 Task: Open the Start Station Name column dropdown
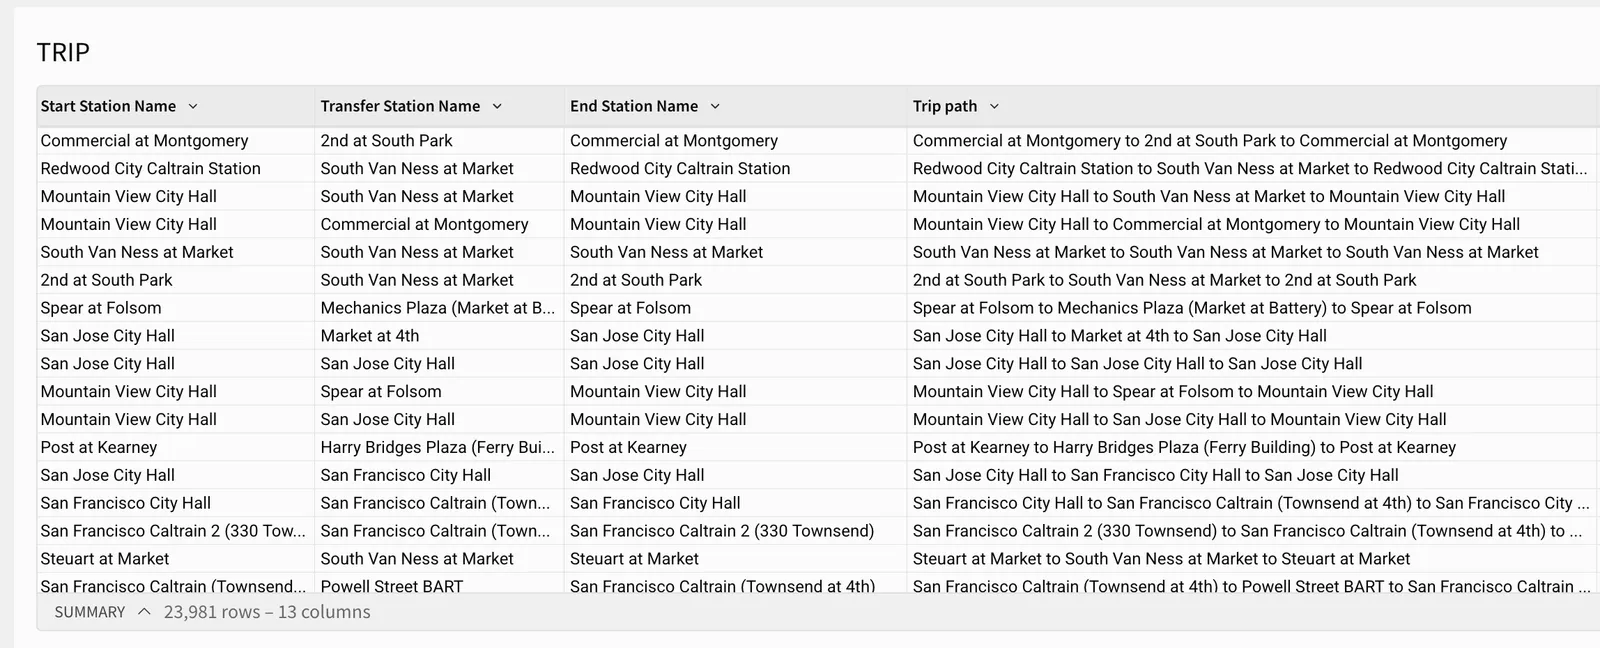tap(193, 106)
